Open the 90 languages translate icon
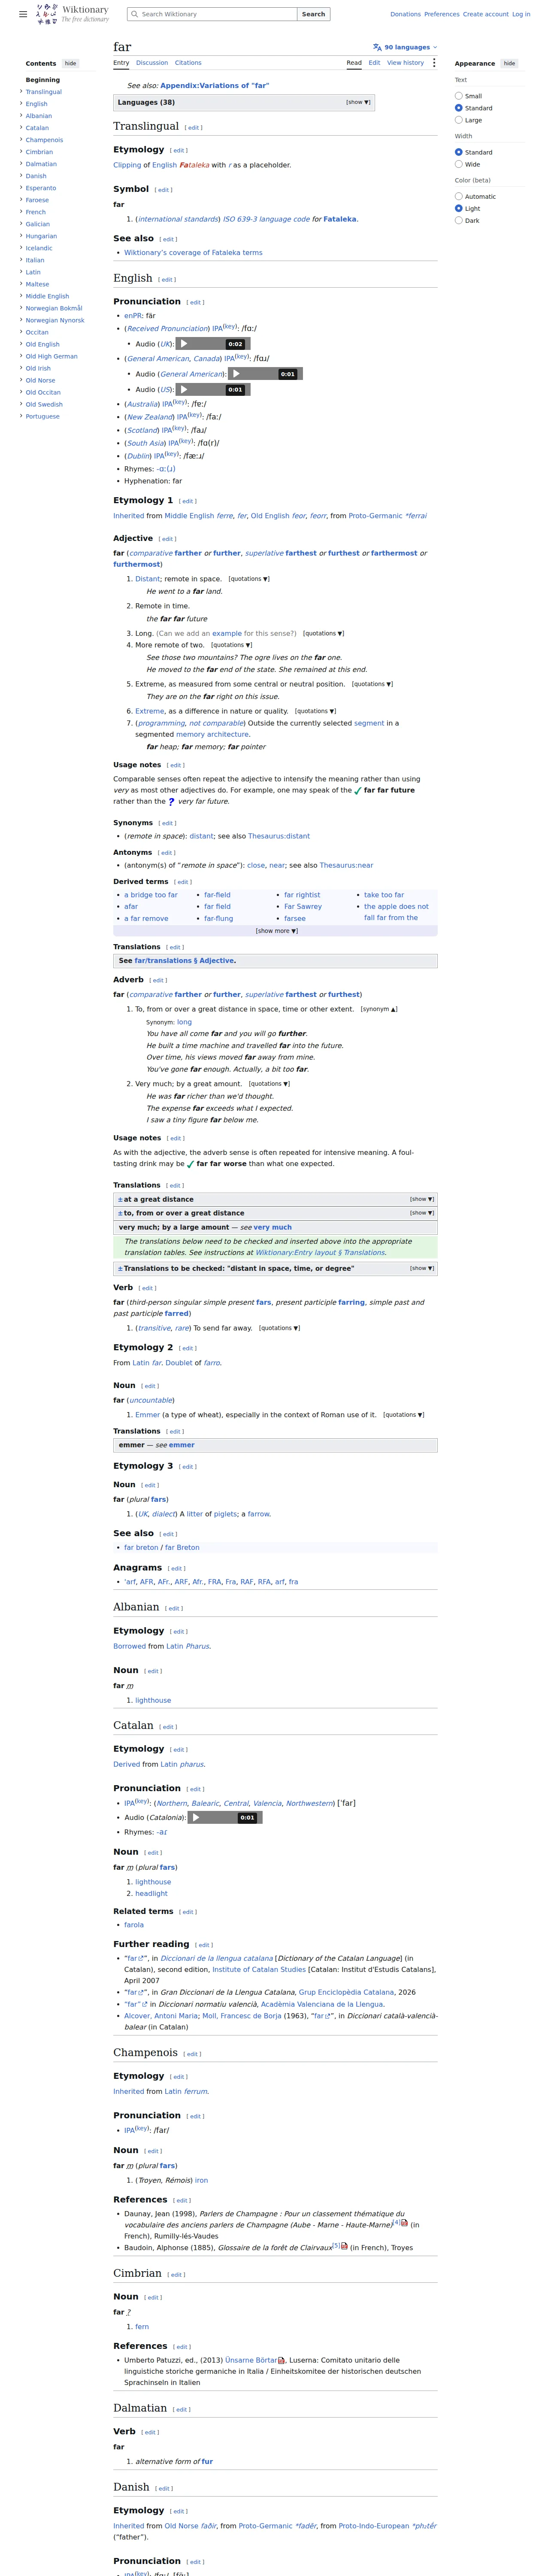This screenshot has width=551, height=2576. (x=377, y=47)
